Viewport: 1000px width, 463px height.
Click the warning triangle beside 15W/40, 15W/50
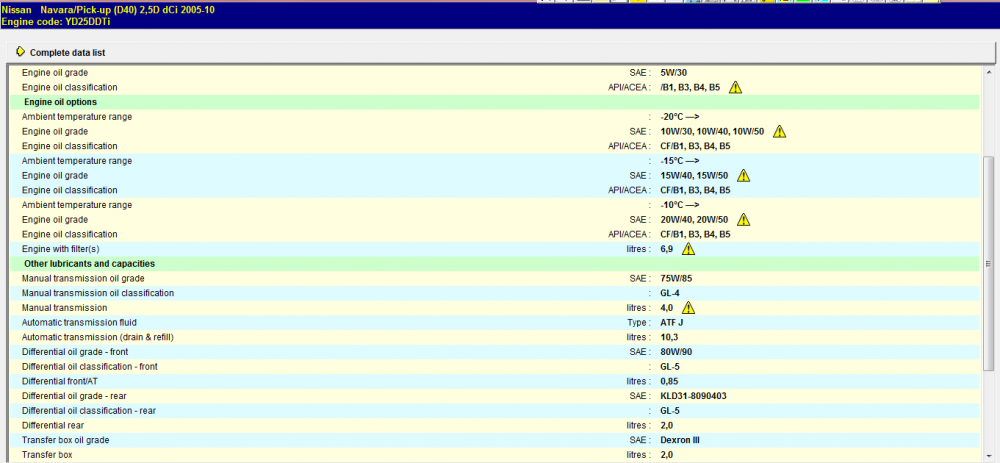[743, 175]
